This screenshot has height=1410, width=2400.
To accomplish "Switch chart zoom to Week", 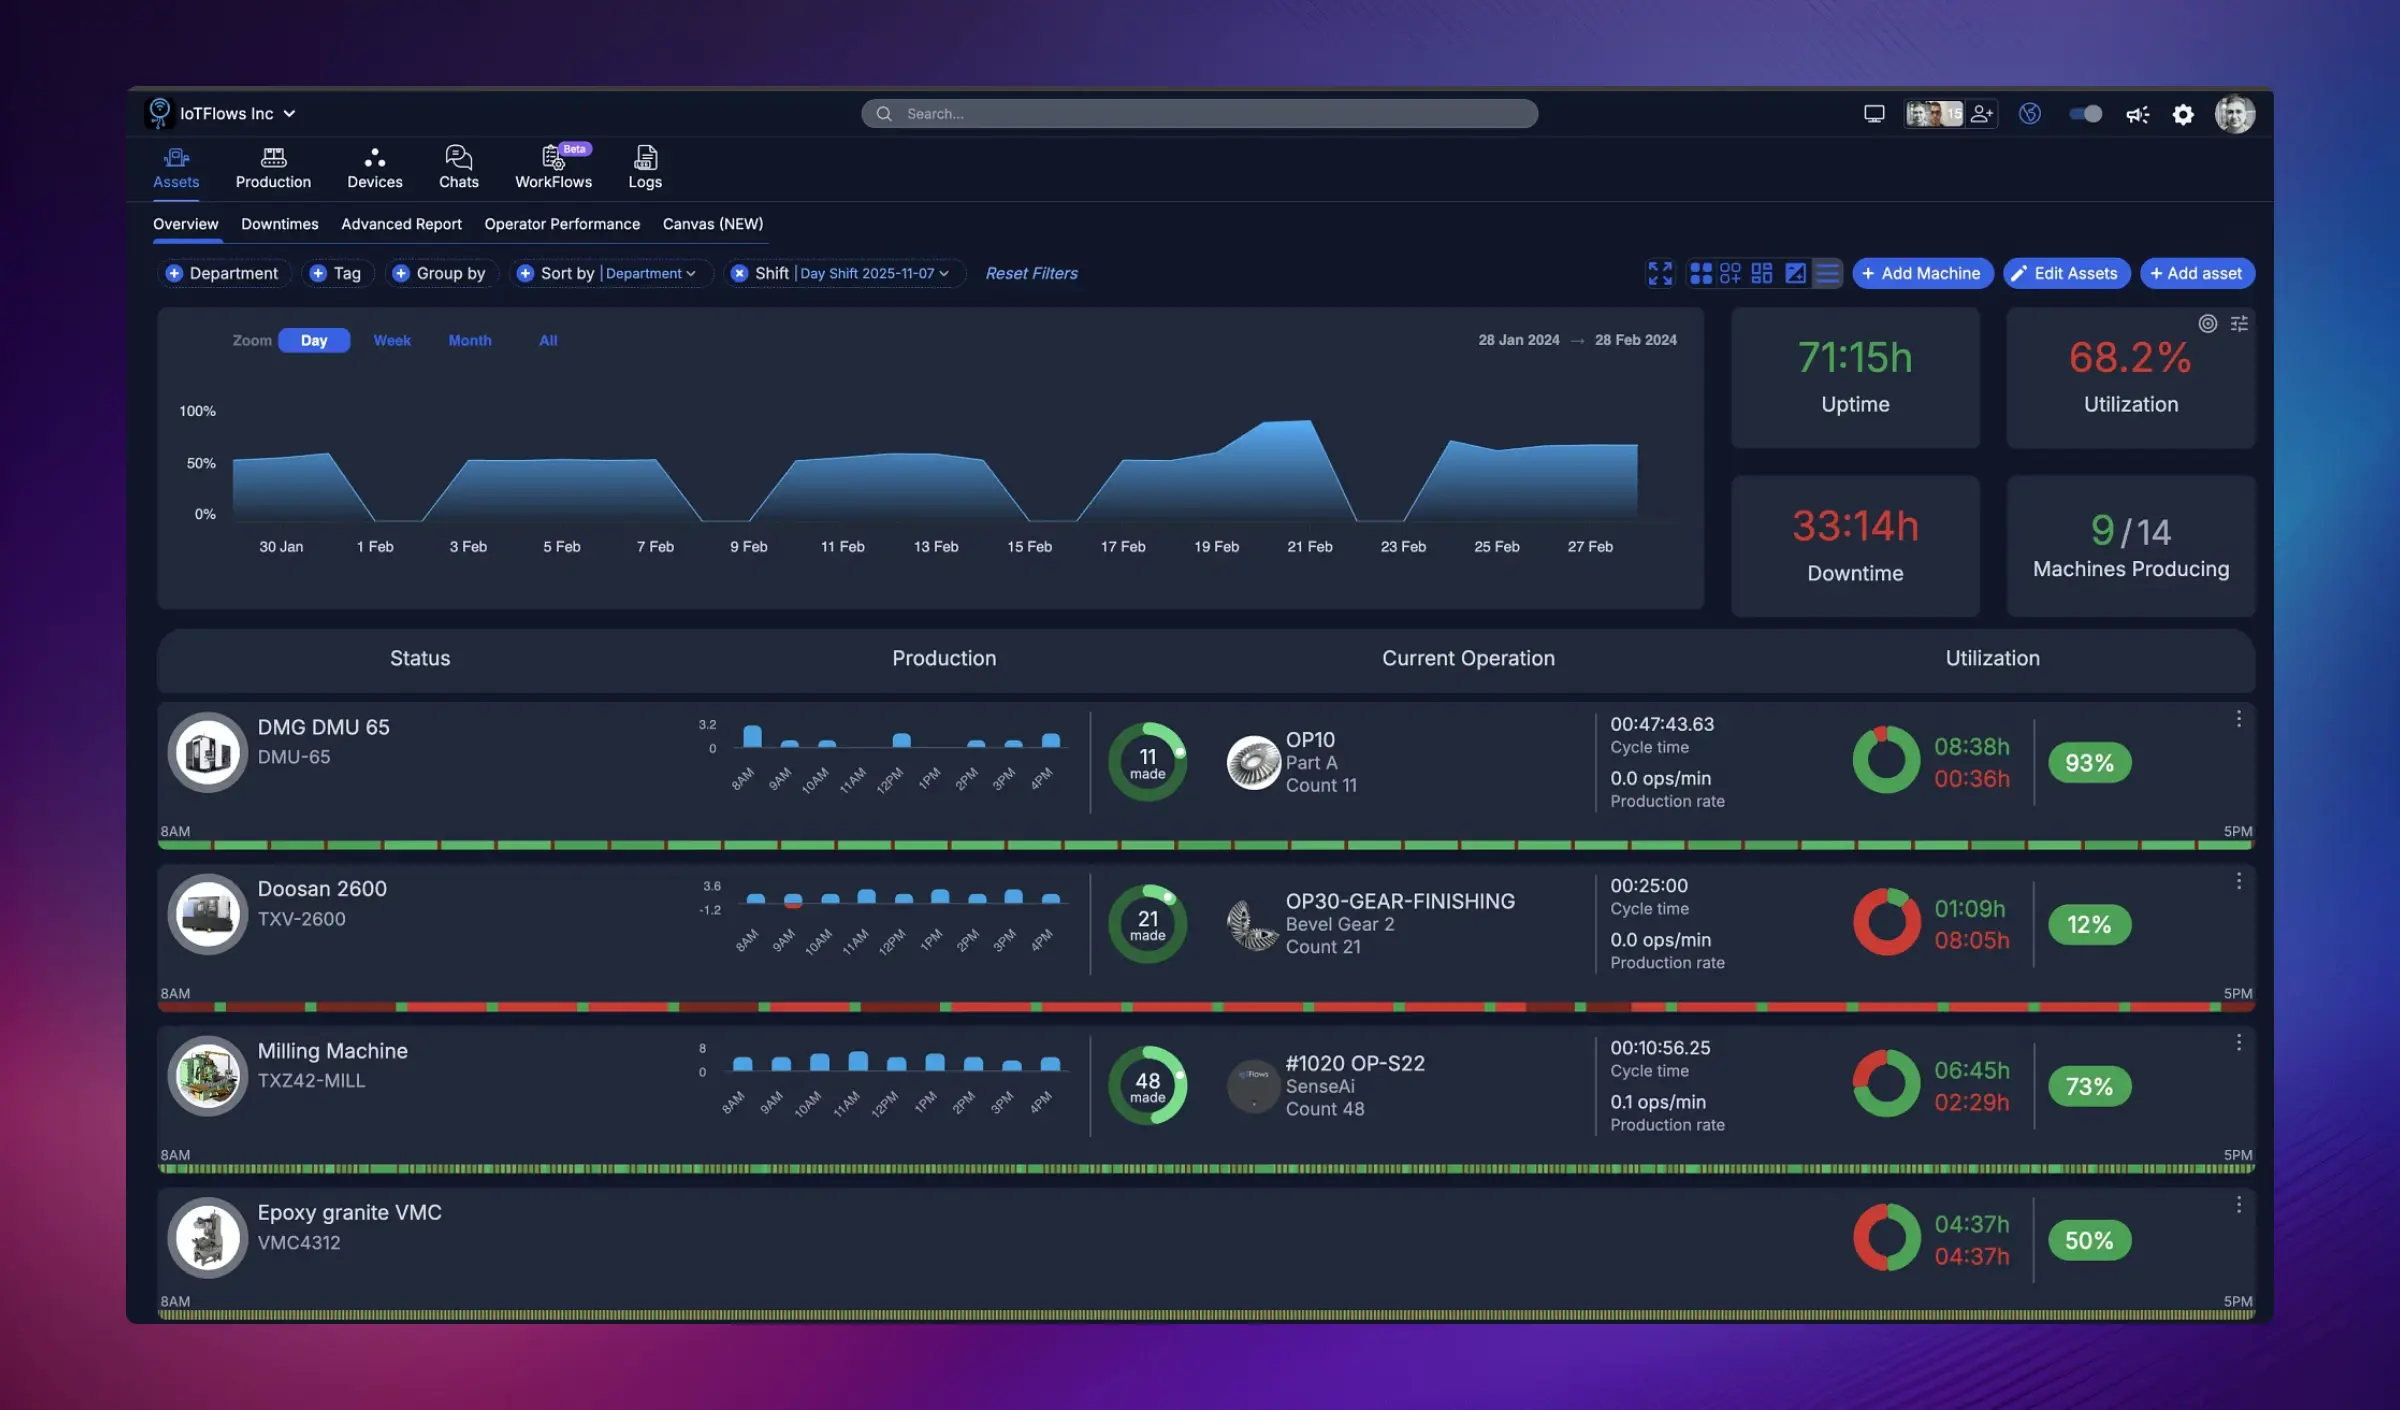I will click(x=391, y=340).
